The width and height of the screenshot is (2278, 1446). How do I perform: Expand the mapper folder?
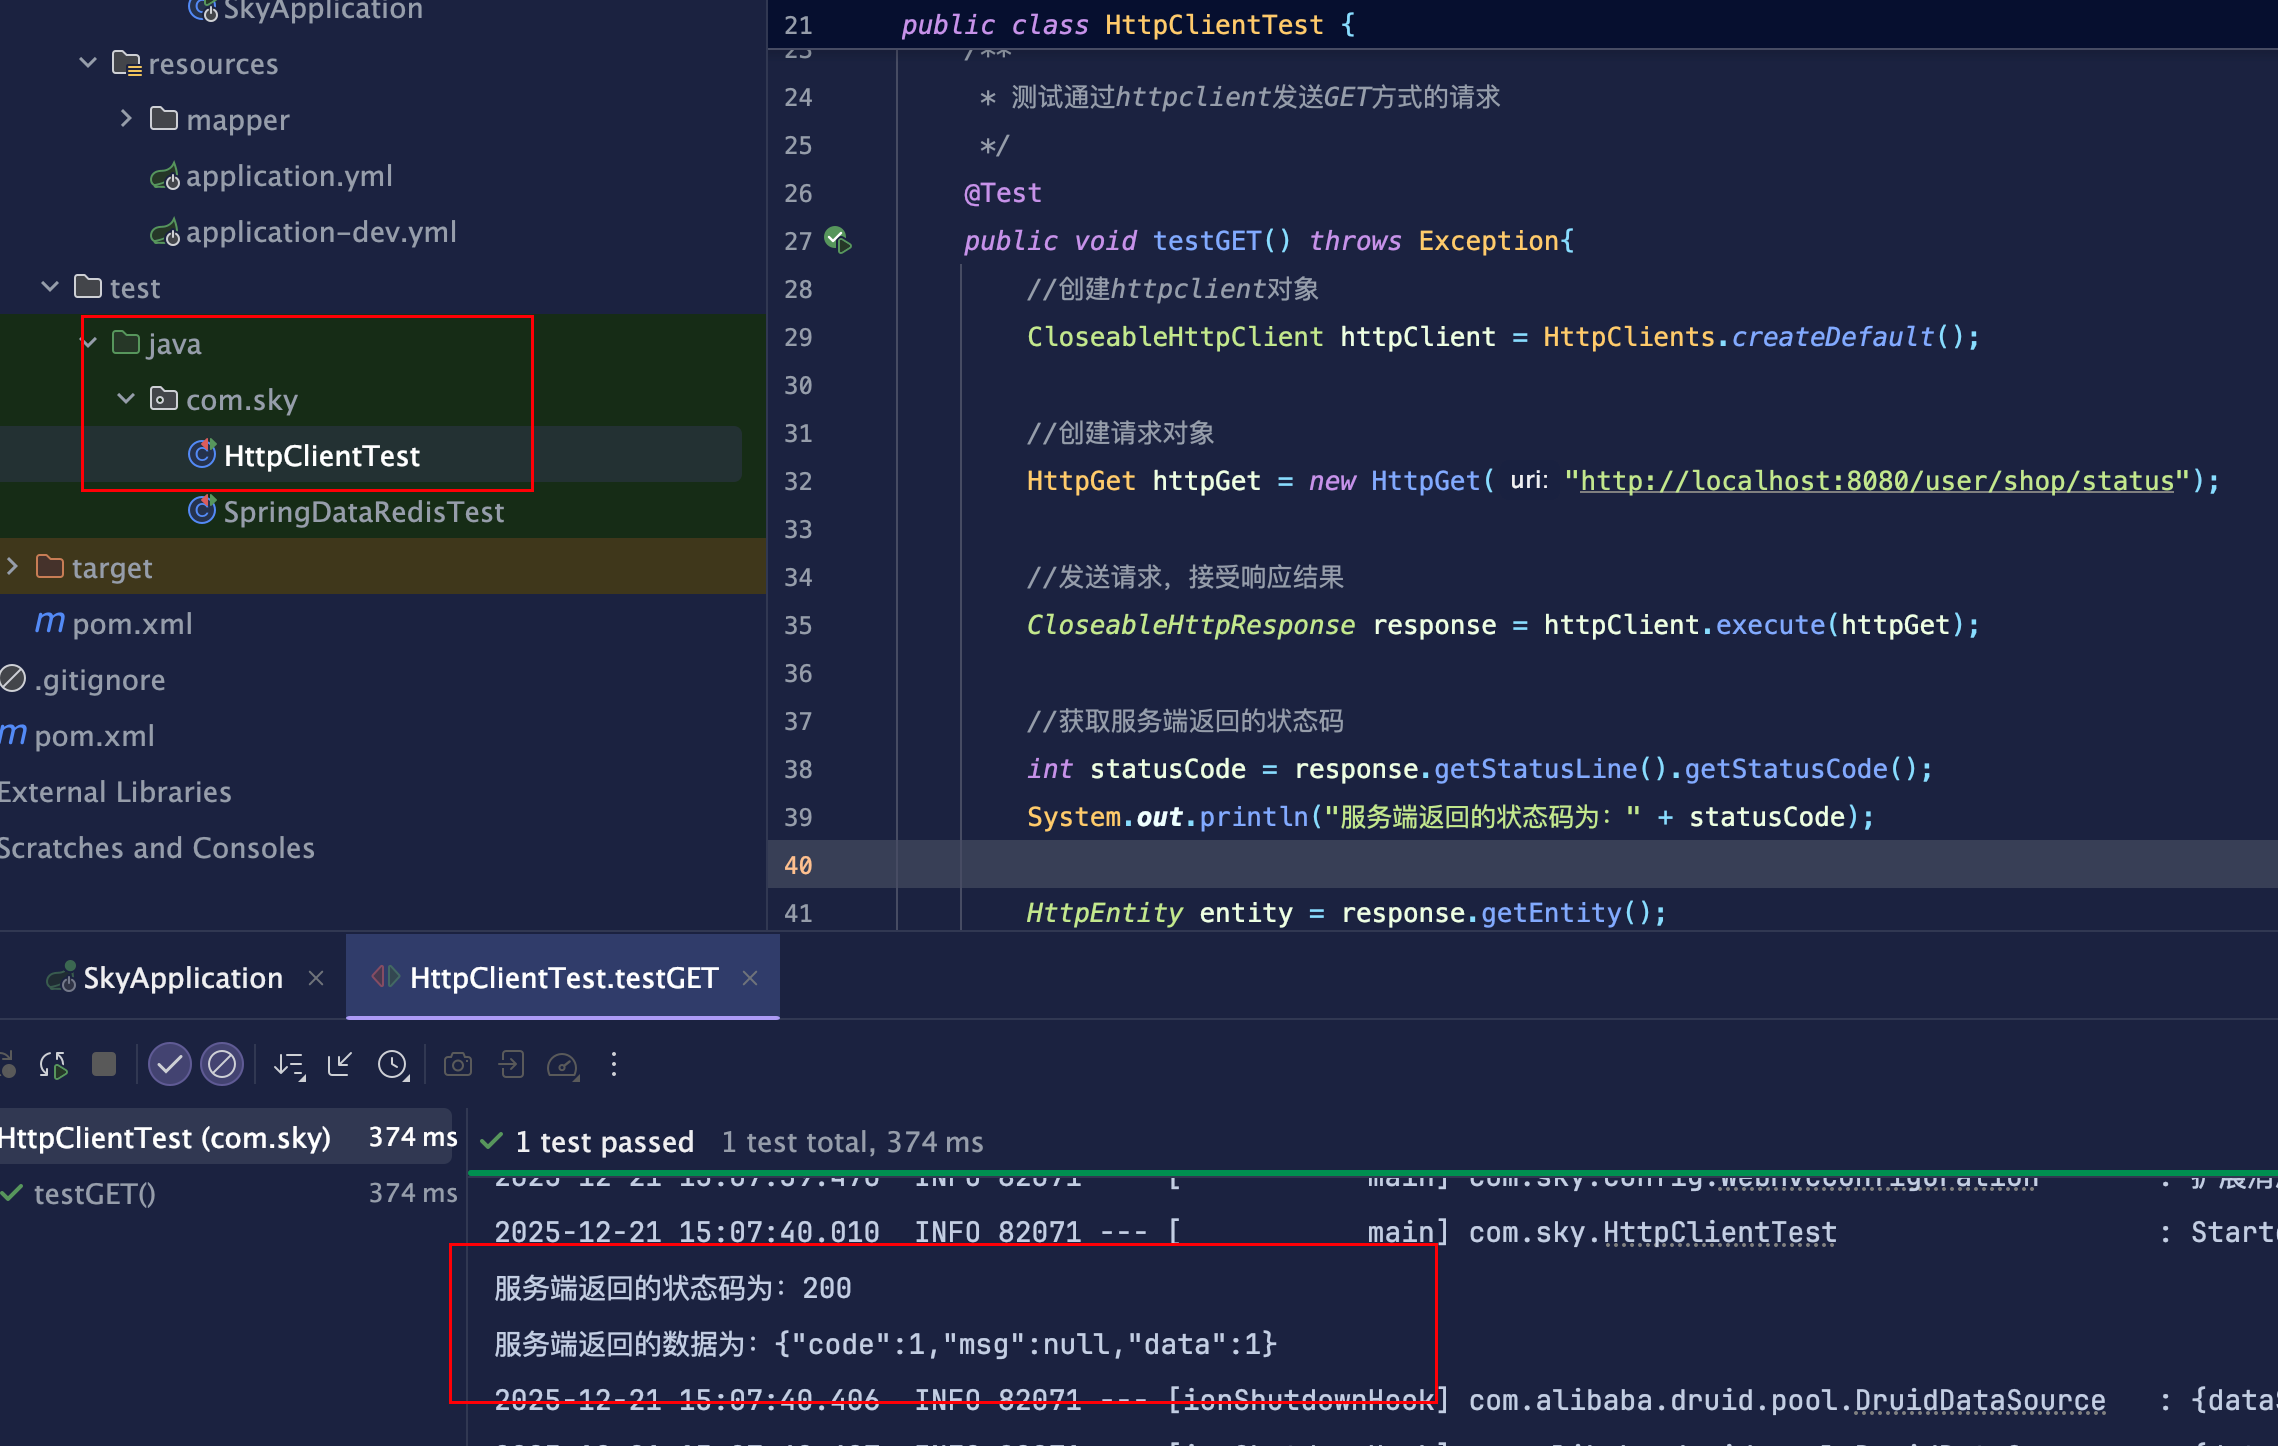coord(125,118)
